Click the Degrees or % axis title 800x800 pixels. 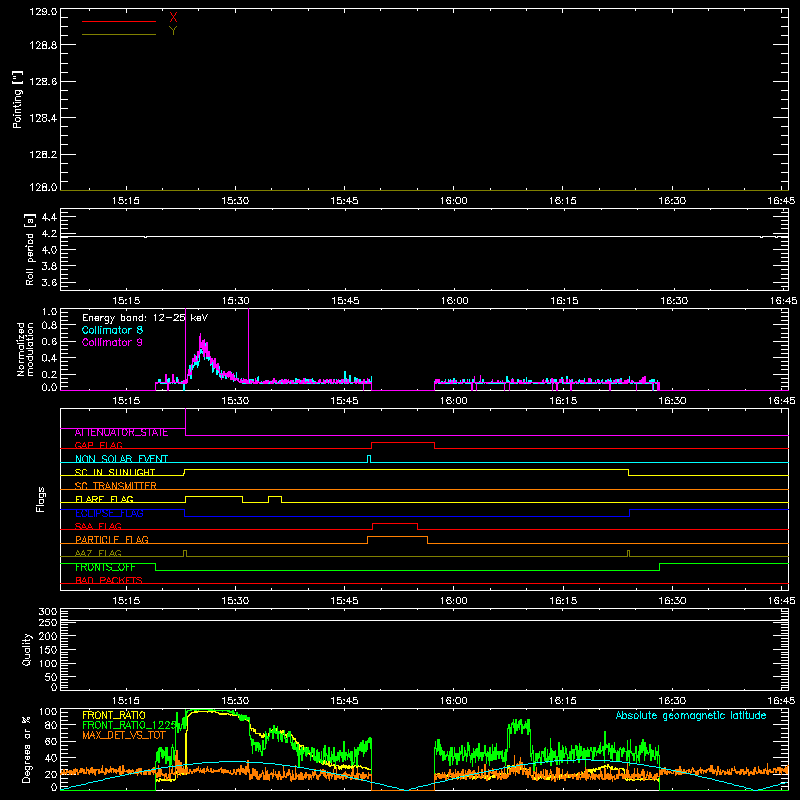[26, 749]
